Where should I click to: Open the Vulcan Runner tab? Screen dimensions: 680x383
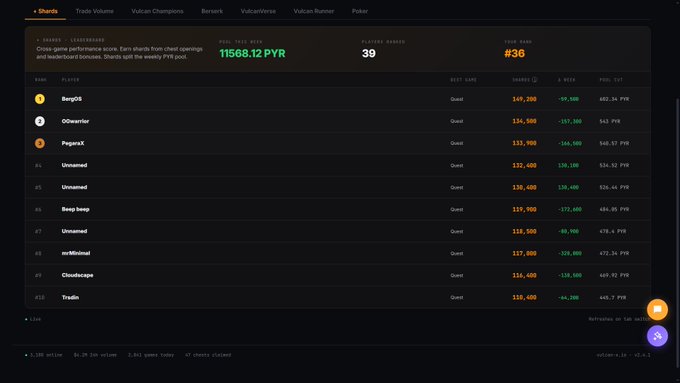point(314,11)
